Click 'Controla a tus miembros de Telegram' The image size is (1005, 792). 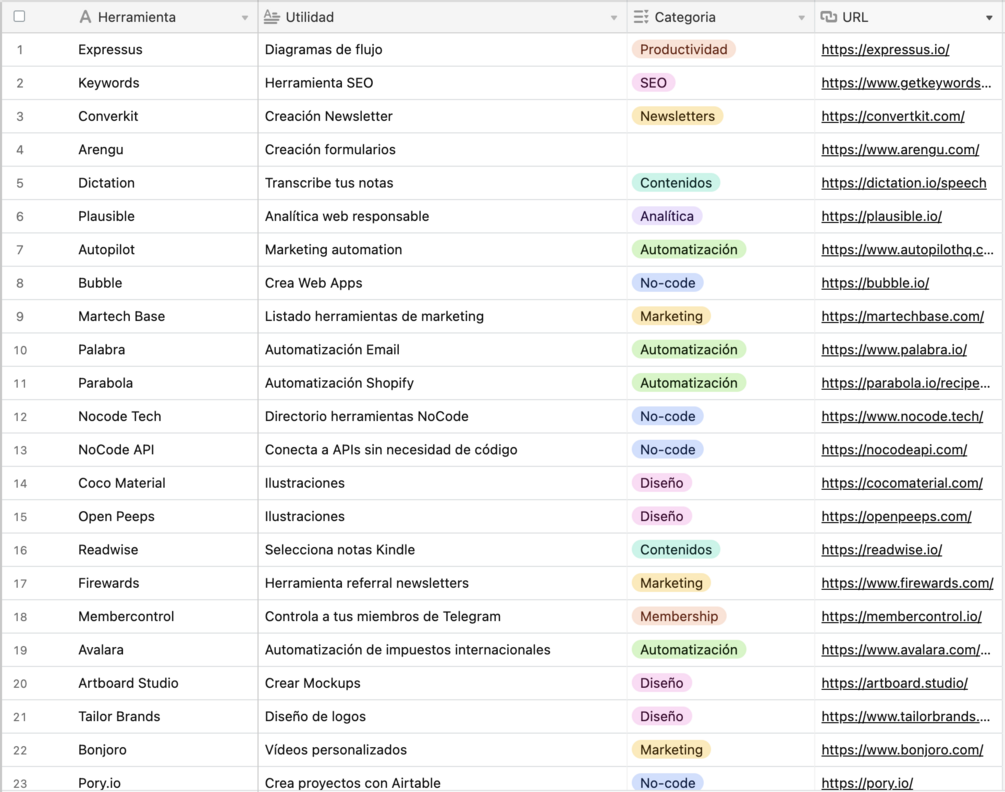tap(383, 616)
